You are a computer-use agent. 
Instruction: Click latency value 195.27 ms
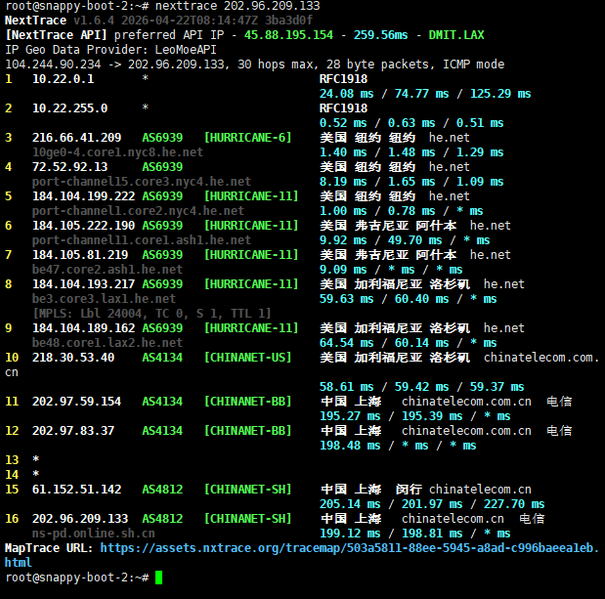coord(350,416)
